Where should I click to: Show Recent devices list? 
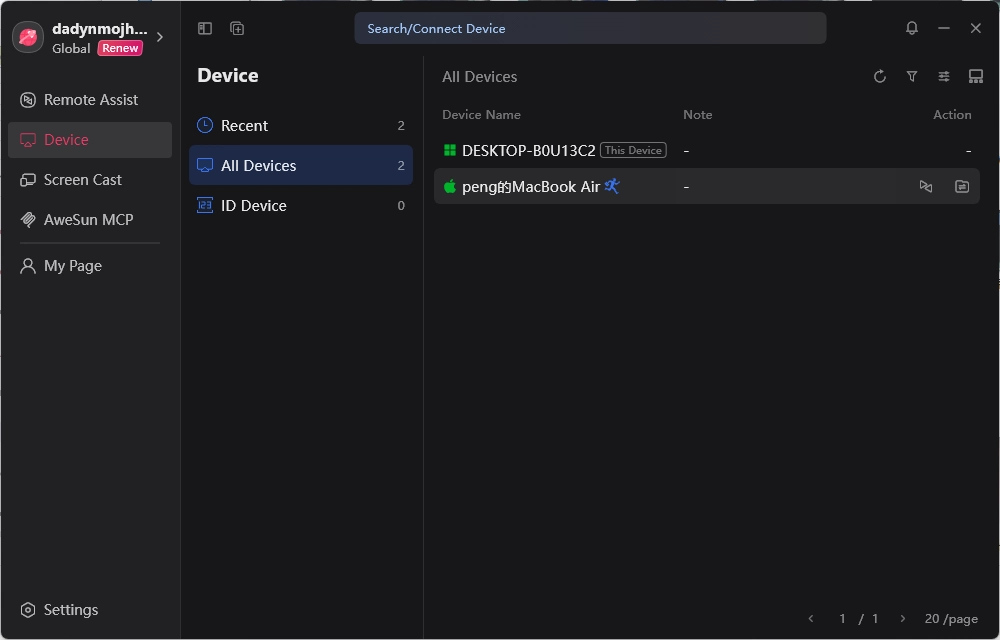300,126
